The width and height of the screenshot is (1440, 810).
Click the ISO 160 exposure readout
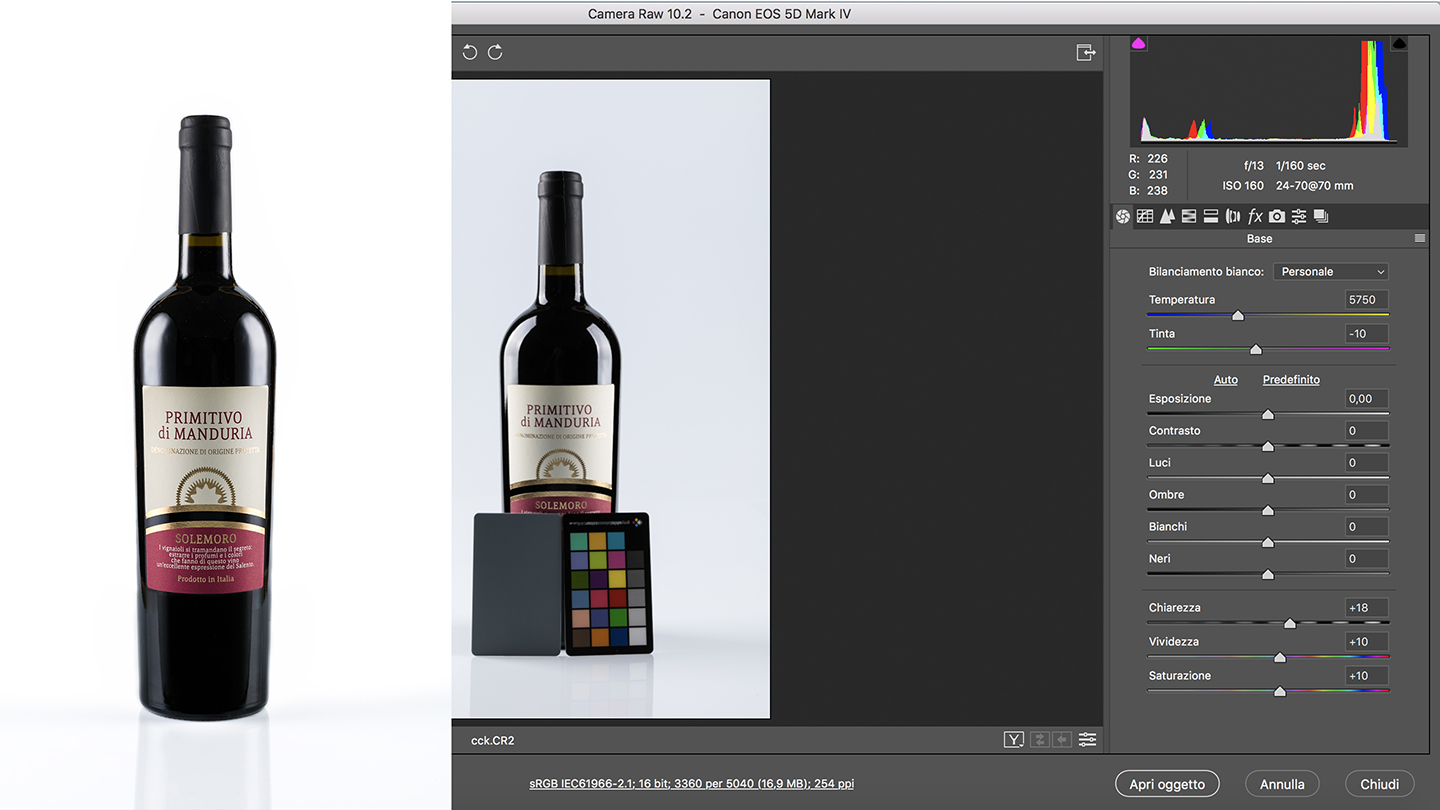[x=1243, y=186]
